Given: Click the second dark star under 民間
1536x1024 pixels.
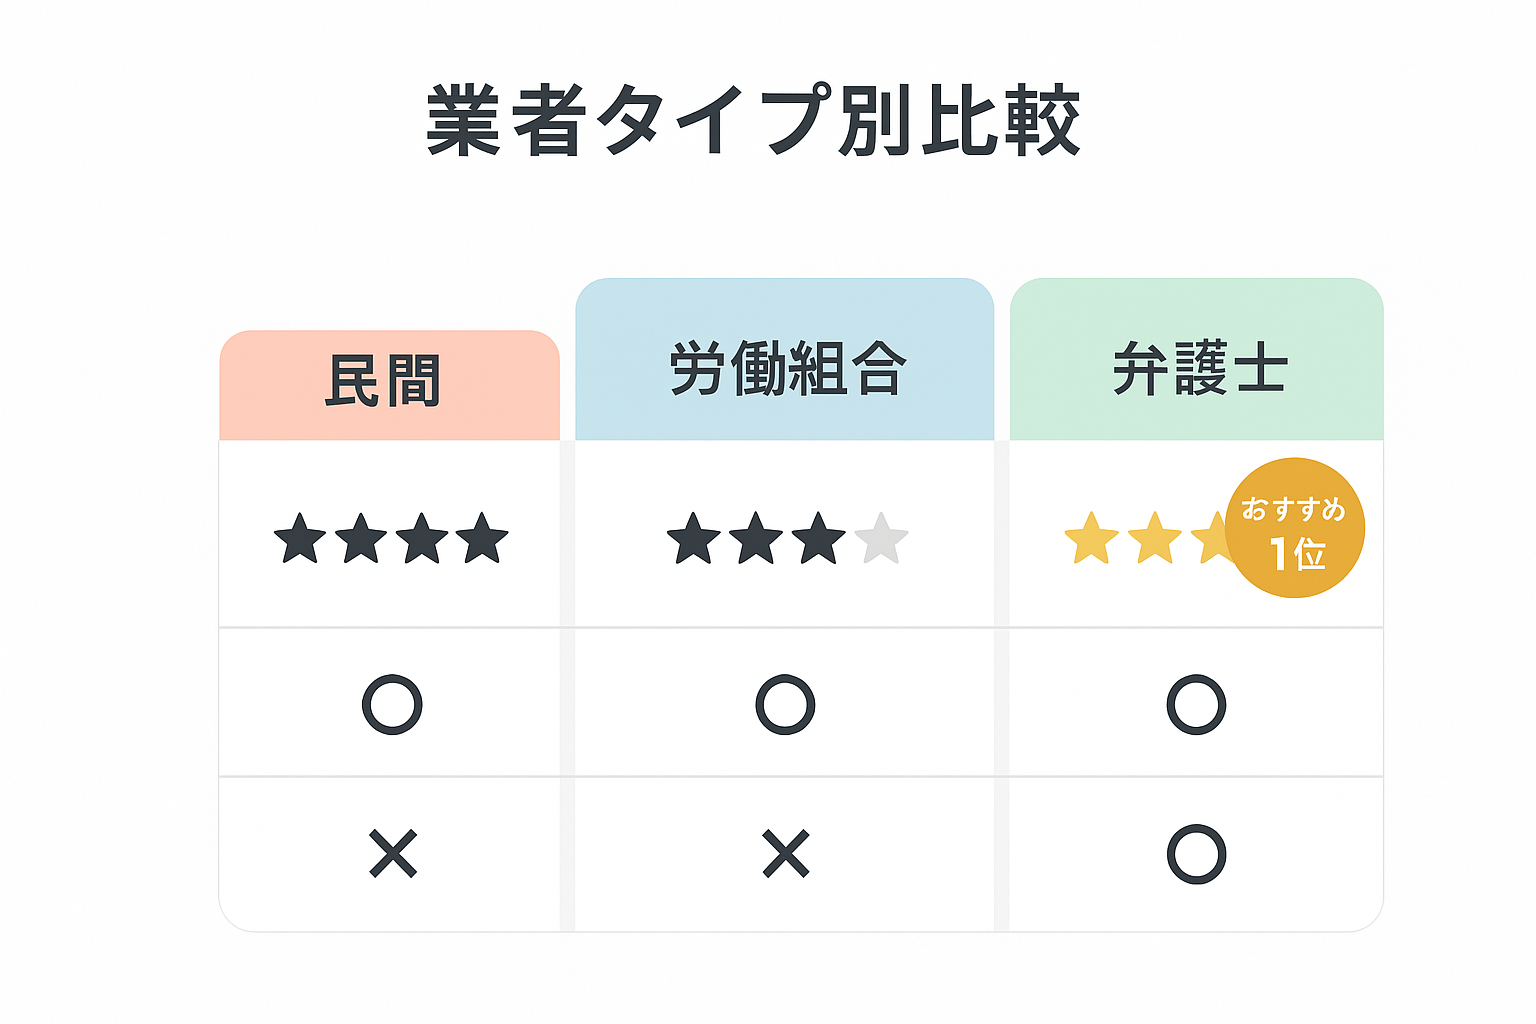Looking at the screenshot, I should 361,539.
